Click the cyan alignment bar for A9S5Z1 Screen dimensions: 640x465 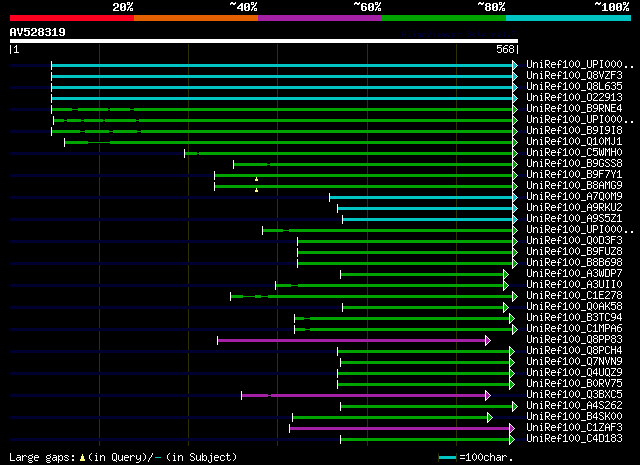point(428,220)
